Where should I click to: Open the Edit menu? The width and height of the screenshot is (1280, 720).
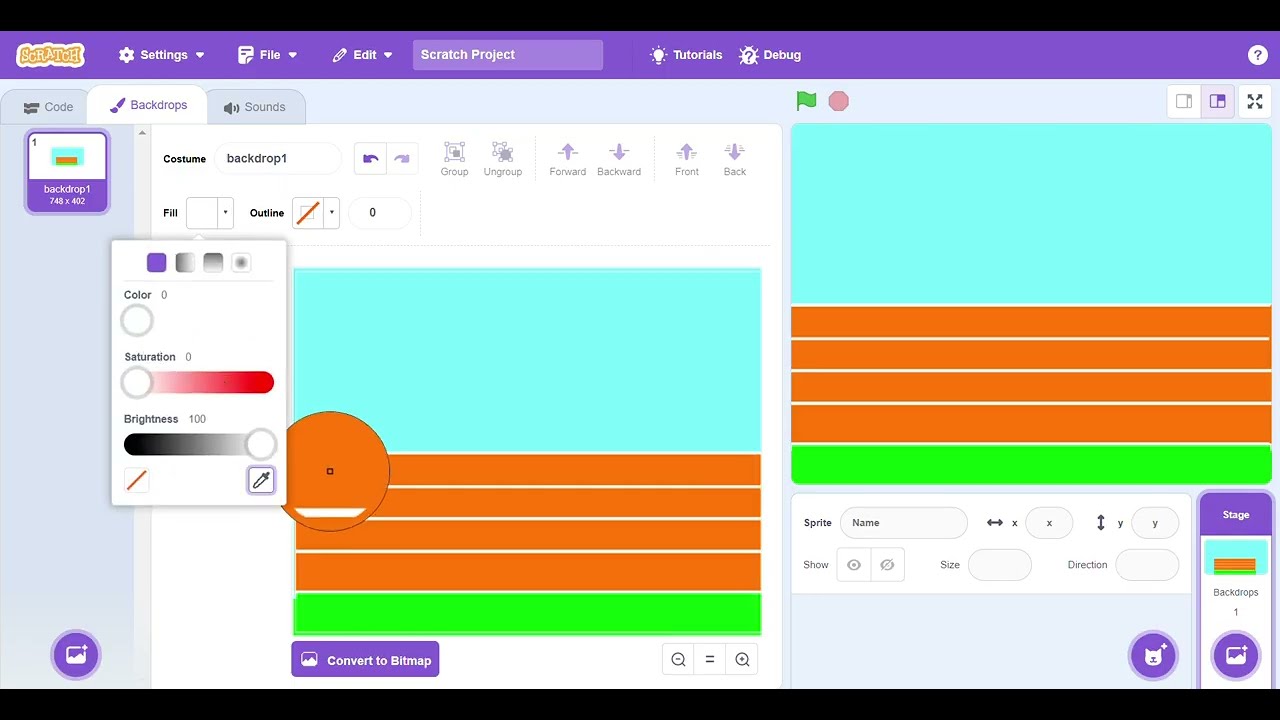coord(362,55)
